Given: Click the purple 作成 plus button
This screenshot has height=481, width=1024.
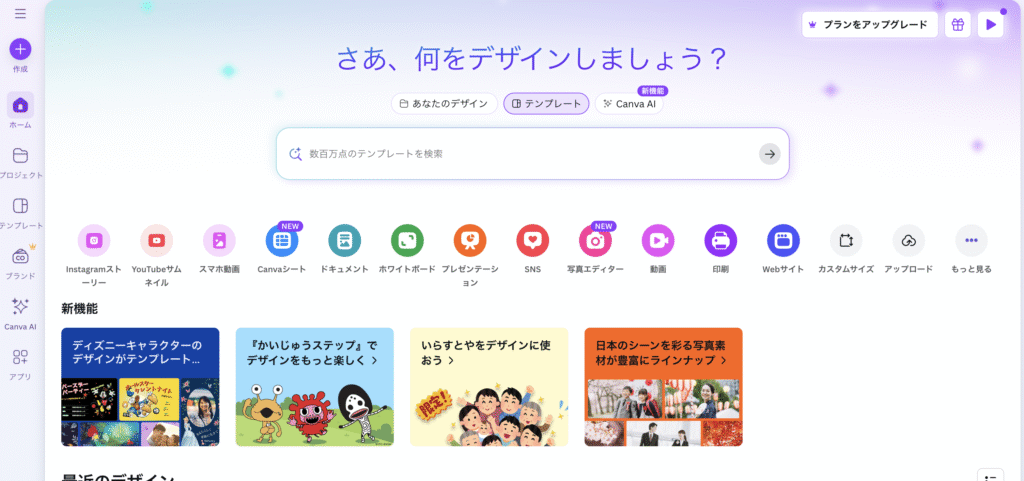Looking at the screenshot, I should pos(20,49).
